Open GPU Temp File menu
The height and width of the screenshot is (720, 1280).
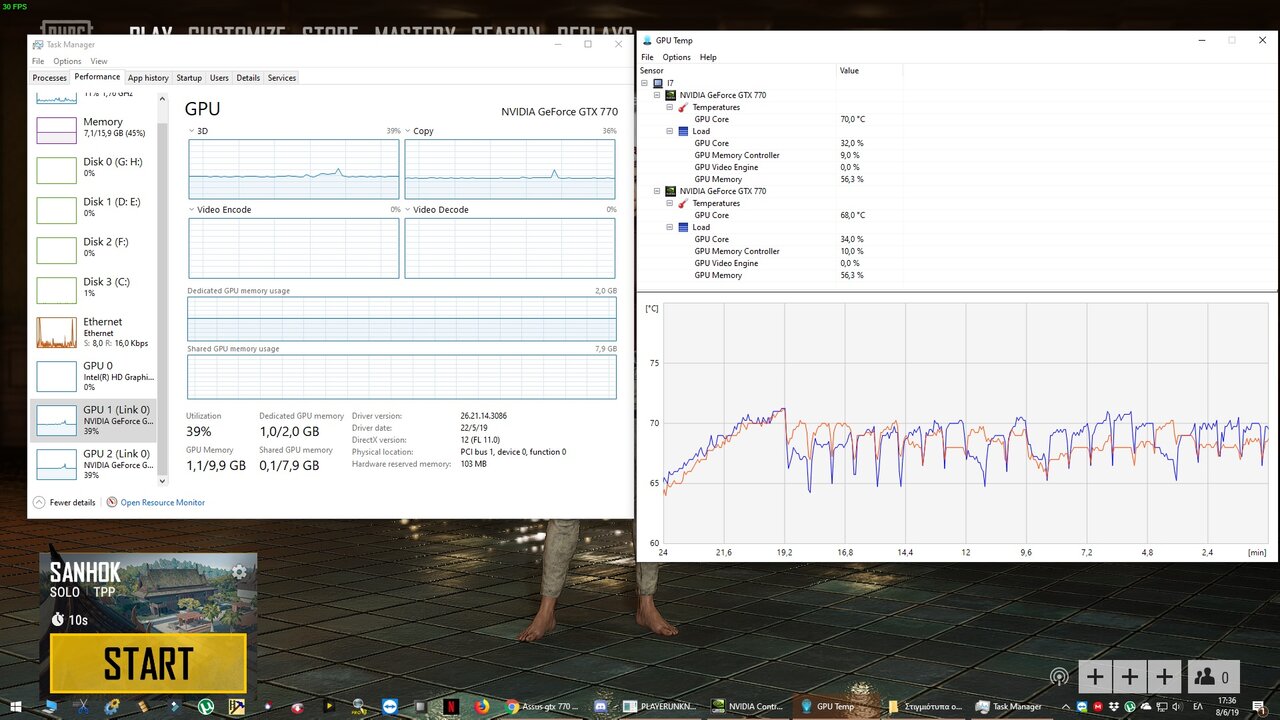[x=648, y=57]
